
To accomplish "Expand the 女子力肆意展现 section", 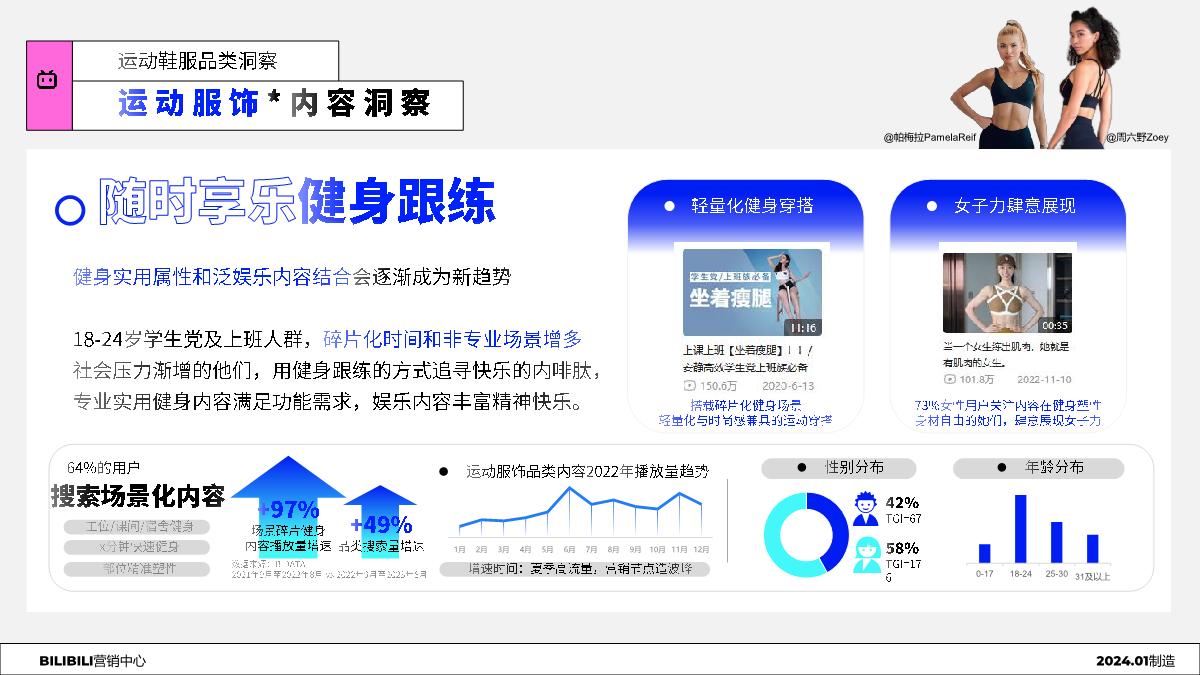I will [x=1012, y=205].
